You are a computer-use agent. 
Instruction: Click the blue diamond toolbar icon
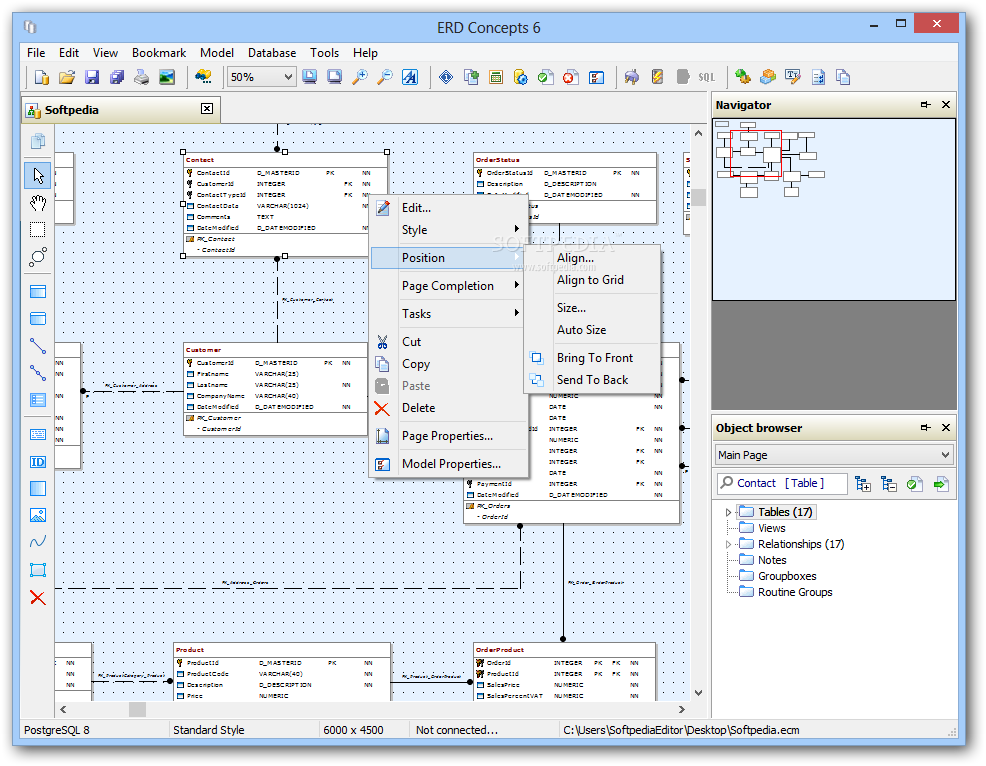coord(446,77)
